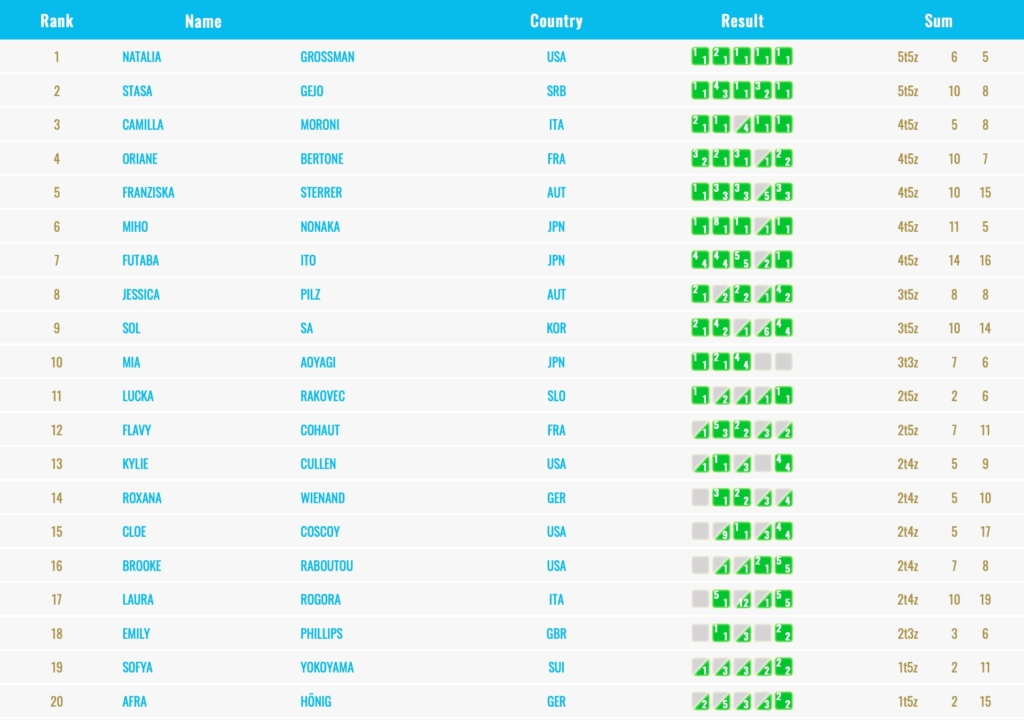Click Grossman's first boulder result box
1024x720 pixels.
coord(700,57)
